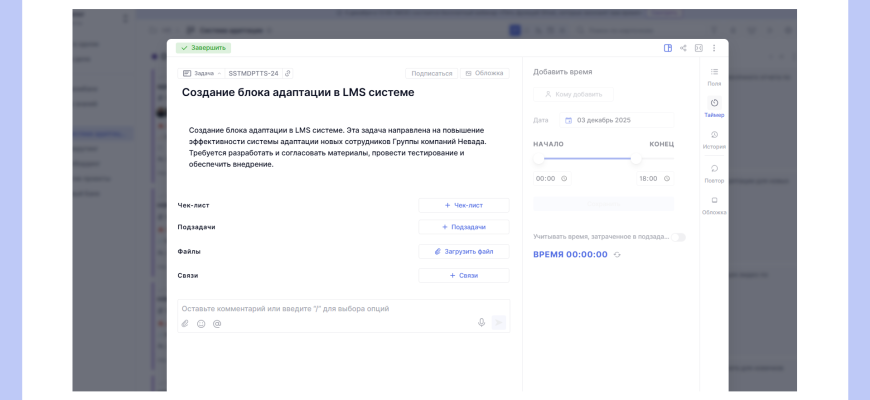870x400 pixels.
Task: Open the date picker for 03 декабрь 2025
Action: coord(617,120)
